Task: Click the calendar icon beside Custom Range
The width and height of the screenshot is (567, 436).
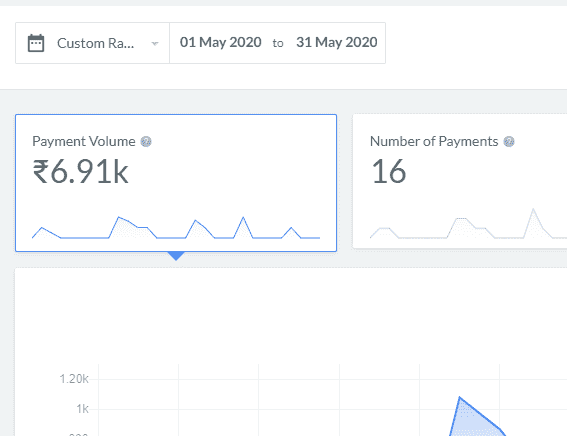Action: 36,43
